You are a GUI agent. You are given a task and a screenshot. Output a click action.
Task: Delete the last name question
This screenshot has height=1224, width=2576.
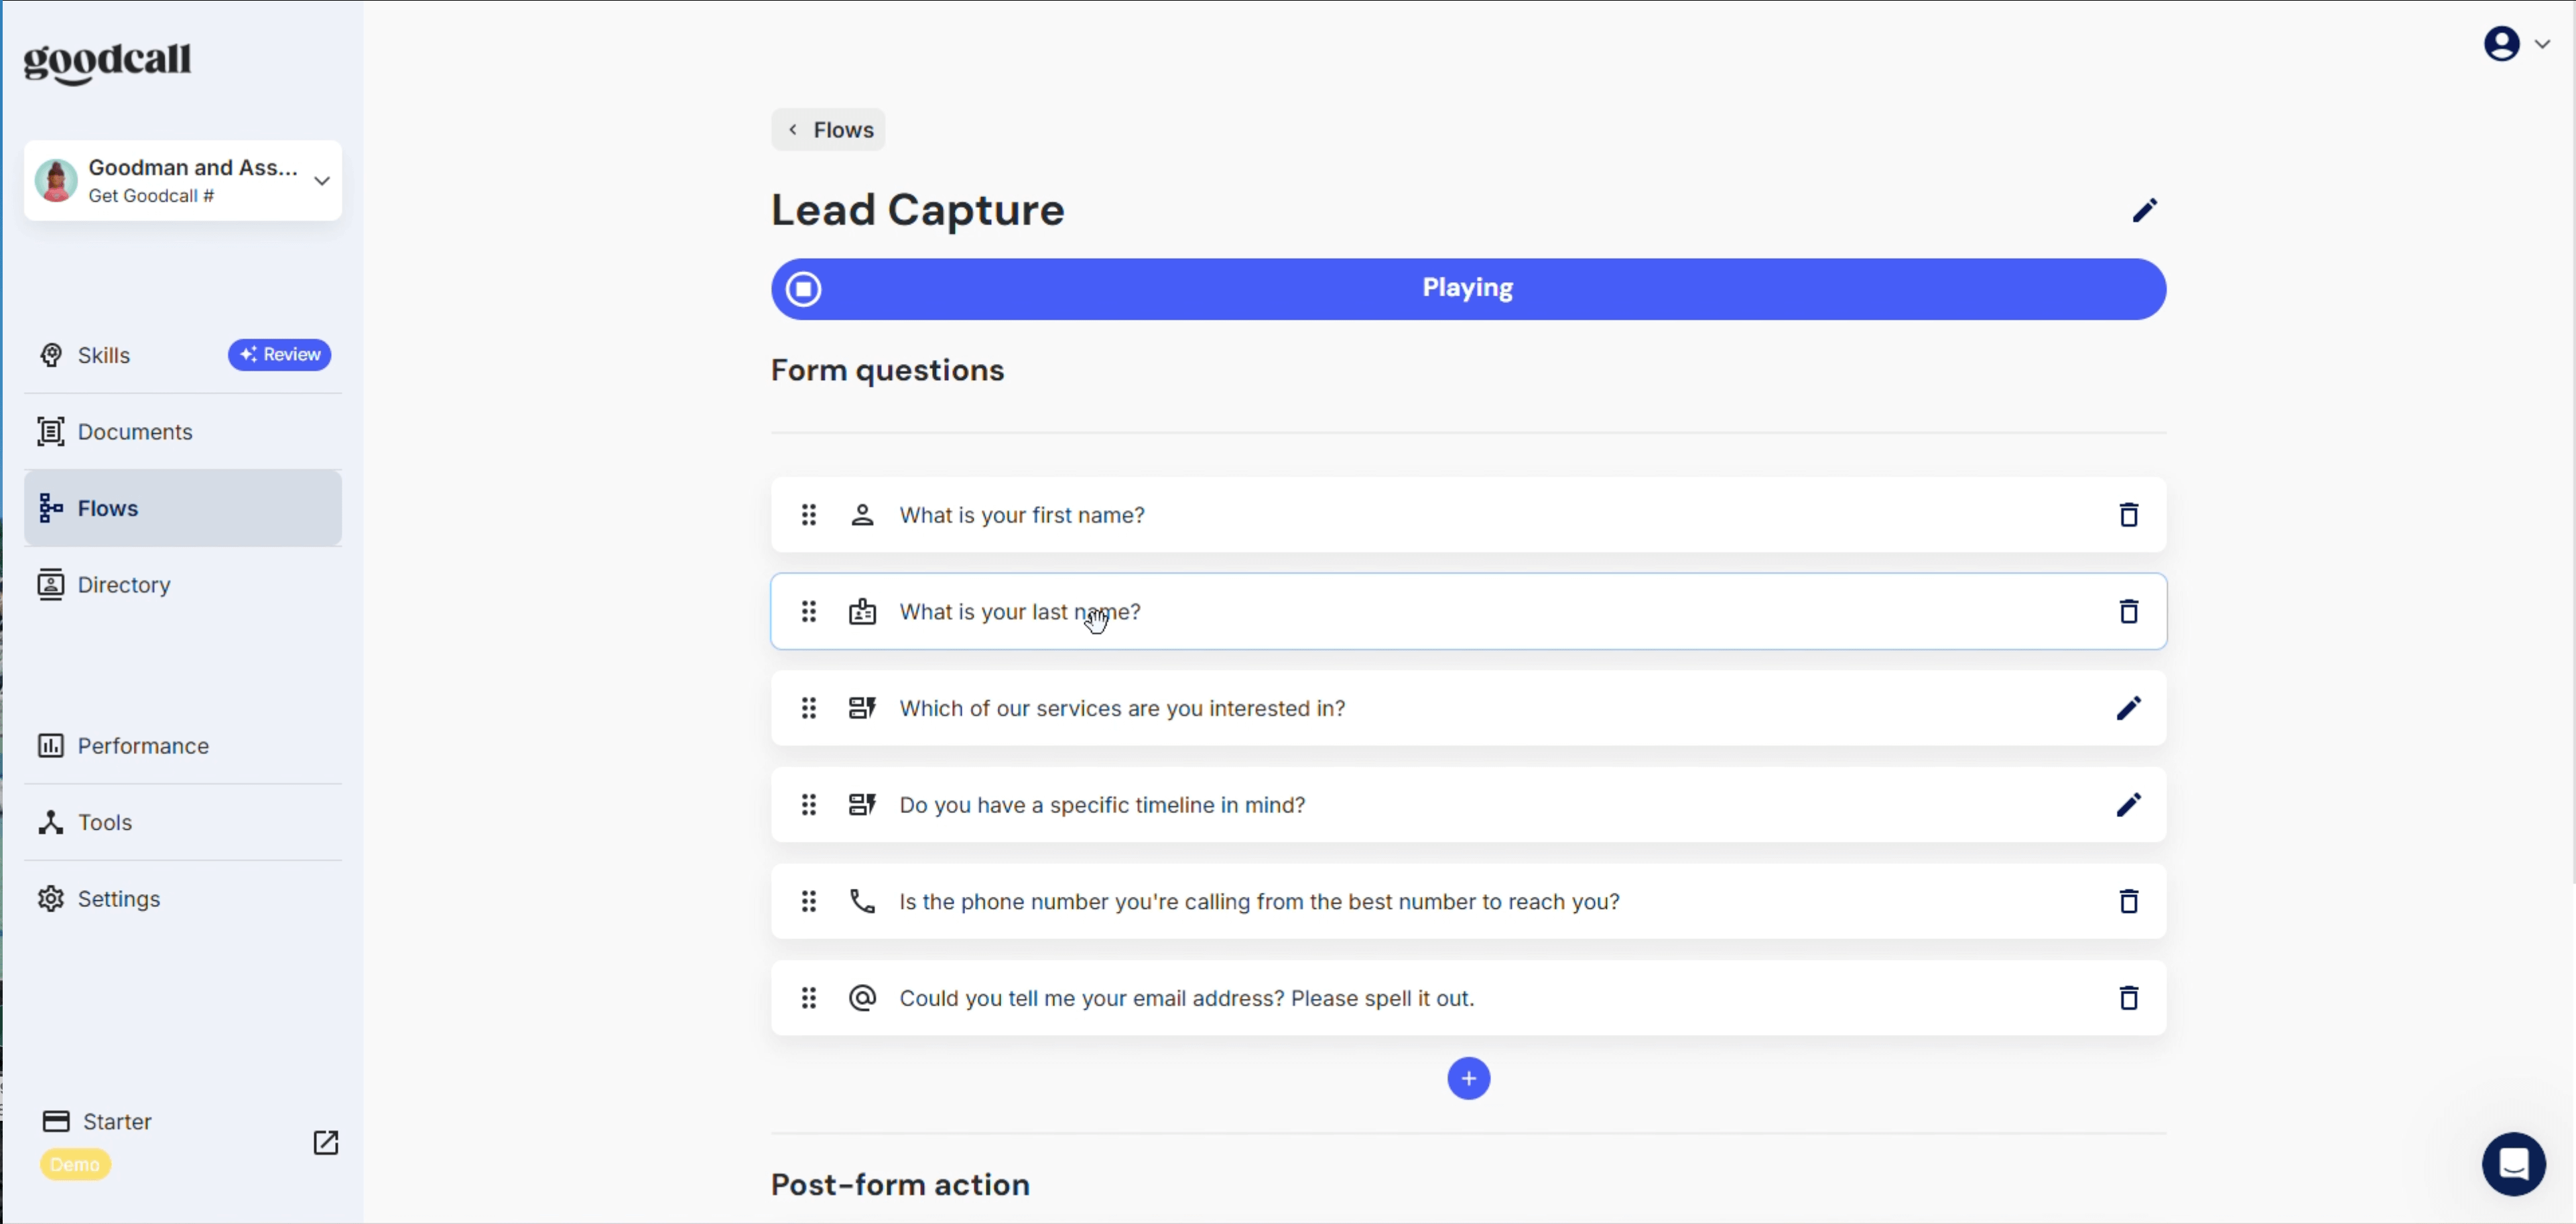[x=2128, y=611]
